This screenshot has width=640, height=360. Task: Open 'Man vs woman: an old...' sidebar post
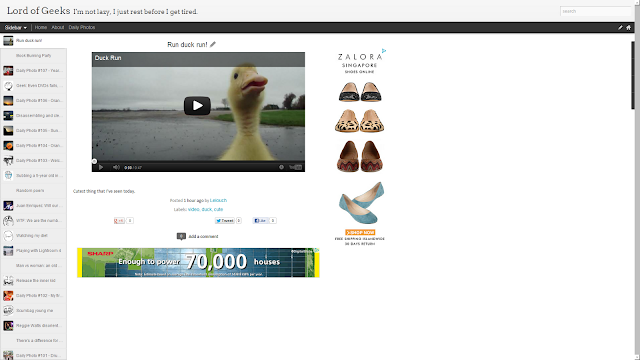[x=33, y=266]
